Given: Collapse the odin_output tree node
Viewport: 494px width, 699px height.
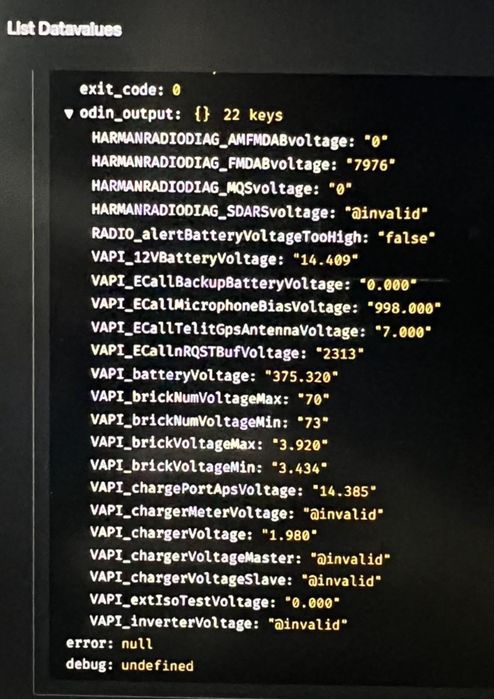Looking at the screenshot, I should pyautogui.click(x=69, y=114).
